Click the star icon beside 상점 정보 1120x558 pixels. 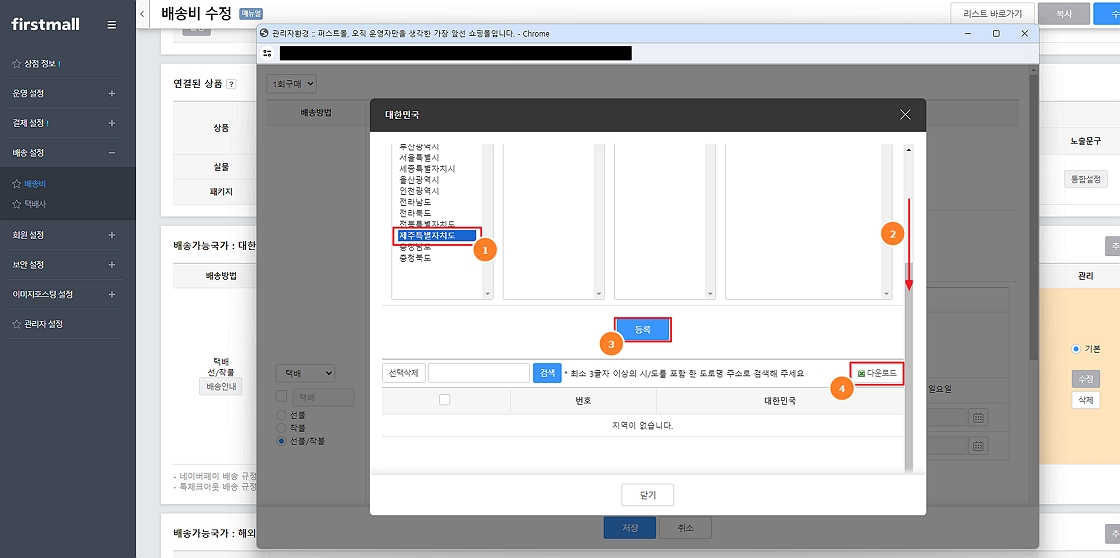(x=16, y=64)
